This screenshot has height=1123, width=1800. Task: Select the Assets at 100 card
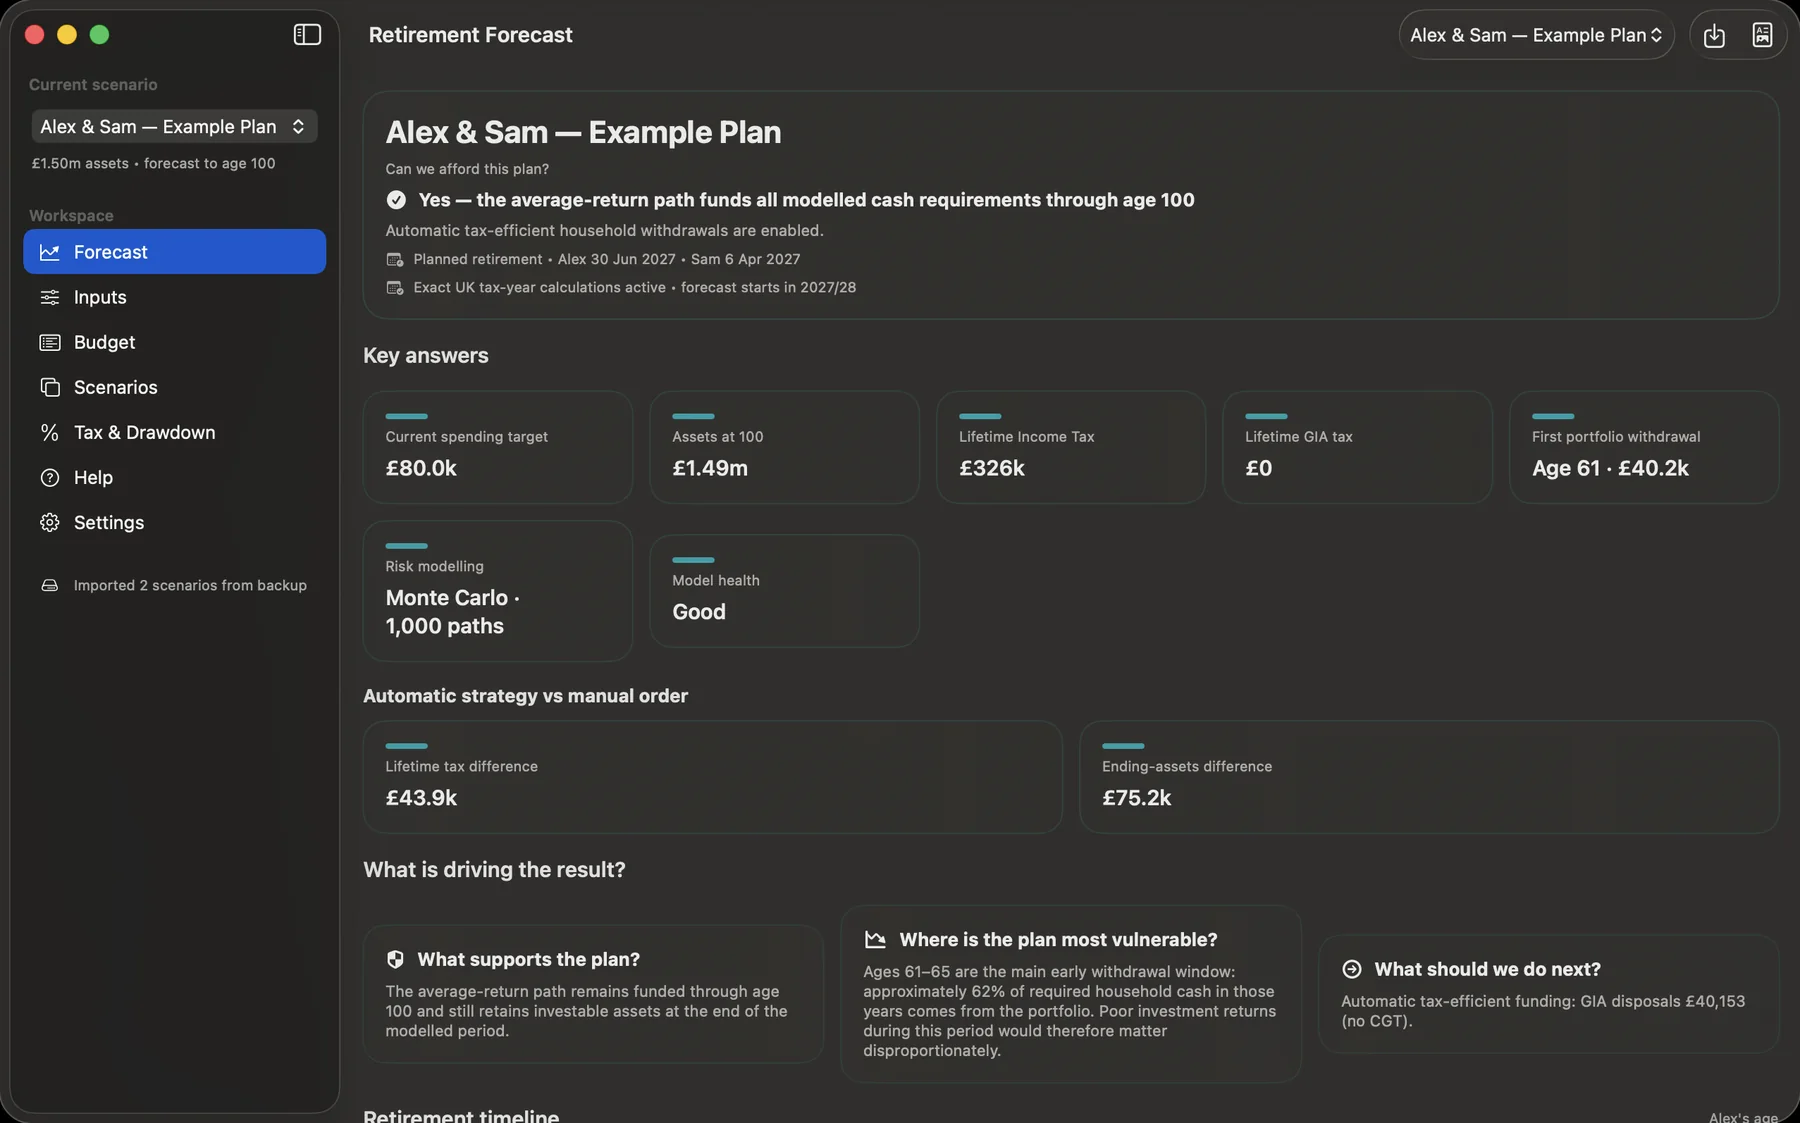(784, 447)
